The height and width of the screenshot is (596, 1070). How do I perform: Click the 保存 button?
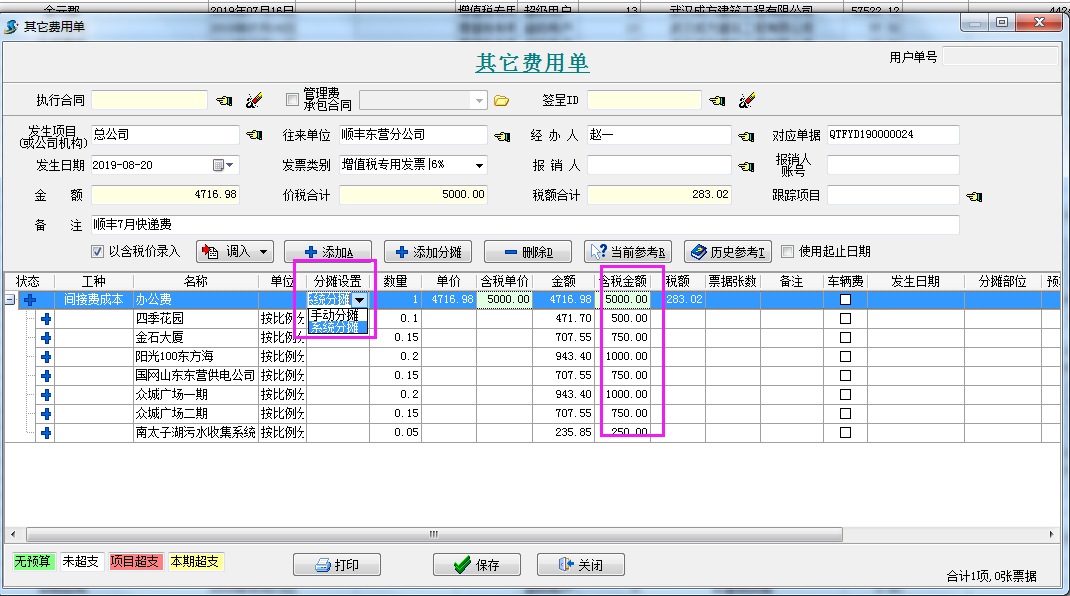[x=476, y=565]
